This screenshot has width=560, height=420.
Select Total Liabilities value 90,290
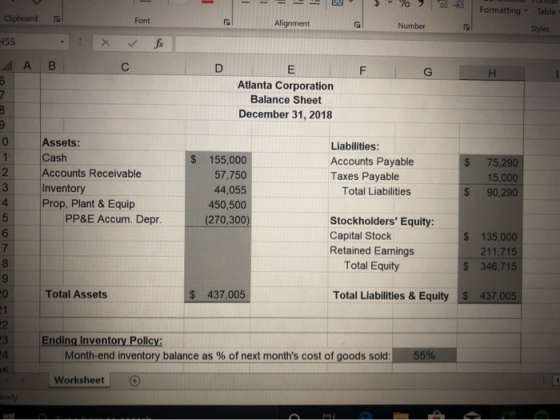491,192
